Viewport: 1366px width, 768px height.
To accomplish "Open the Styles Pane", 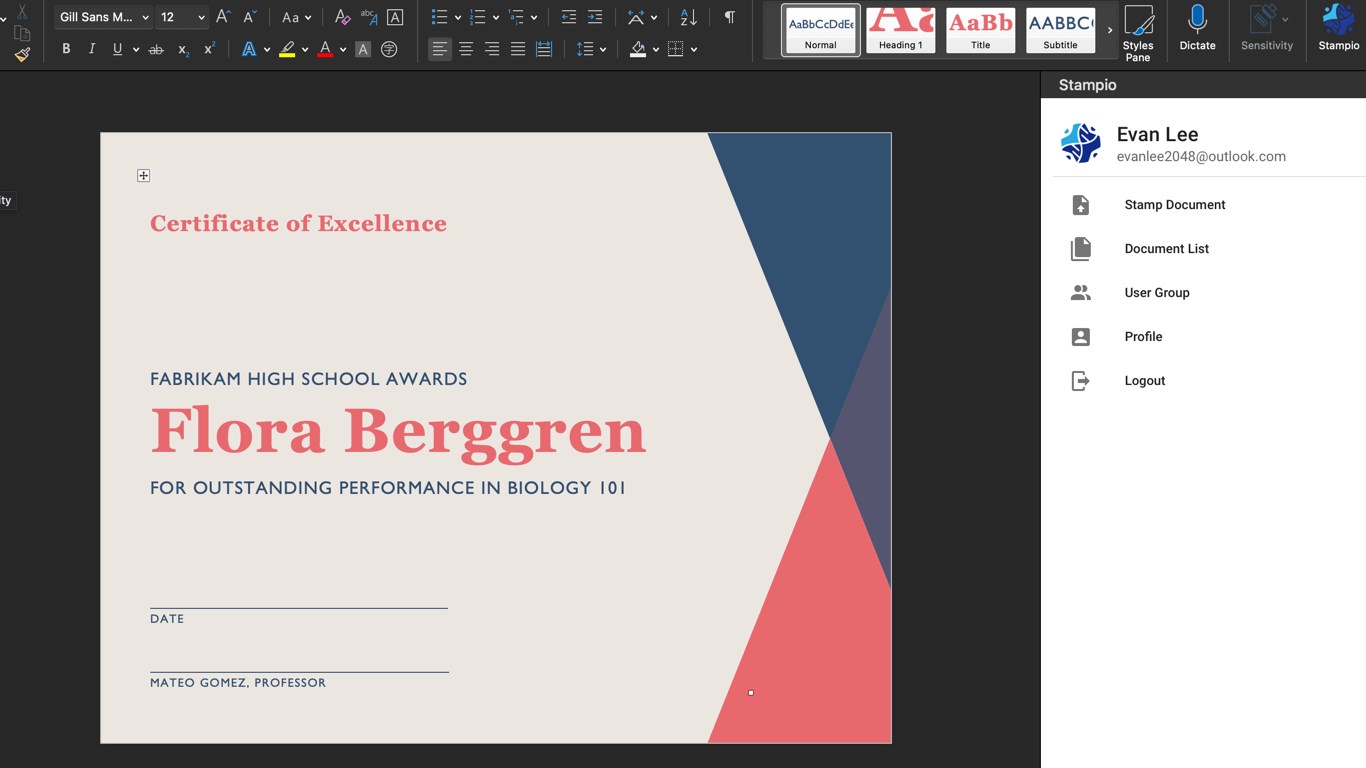I will pyautogui.click(x=1138, y=32).
